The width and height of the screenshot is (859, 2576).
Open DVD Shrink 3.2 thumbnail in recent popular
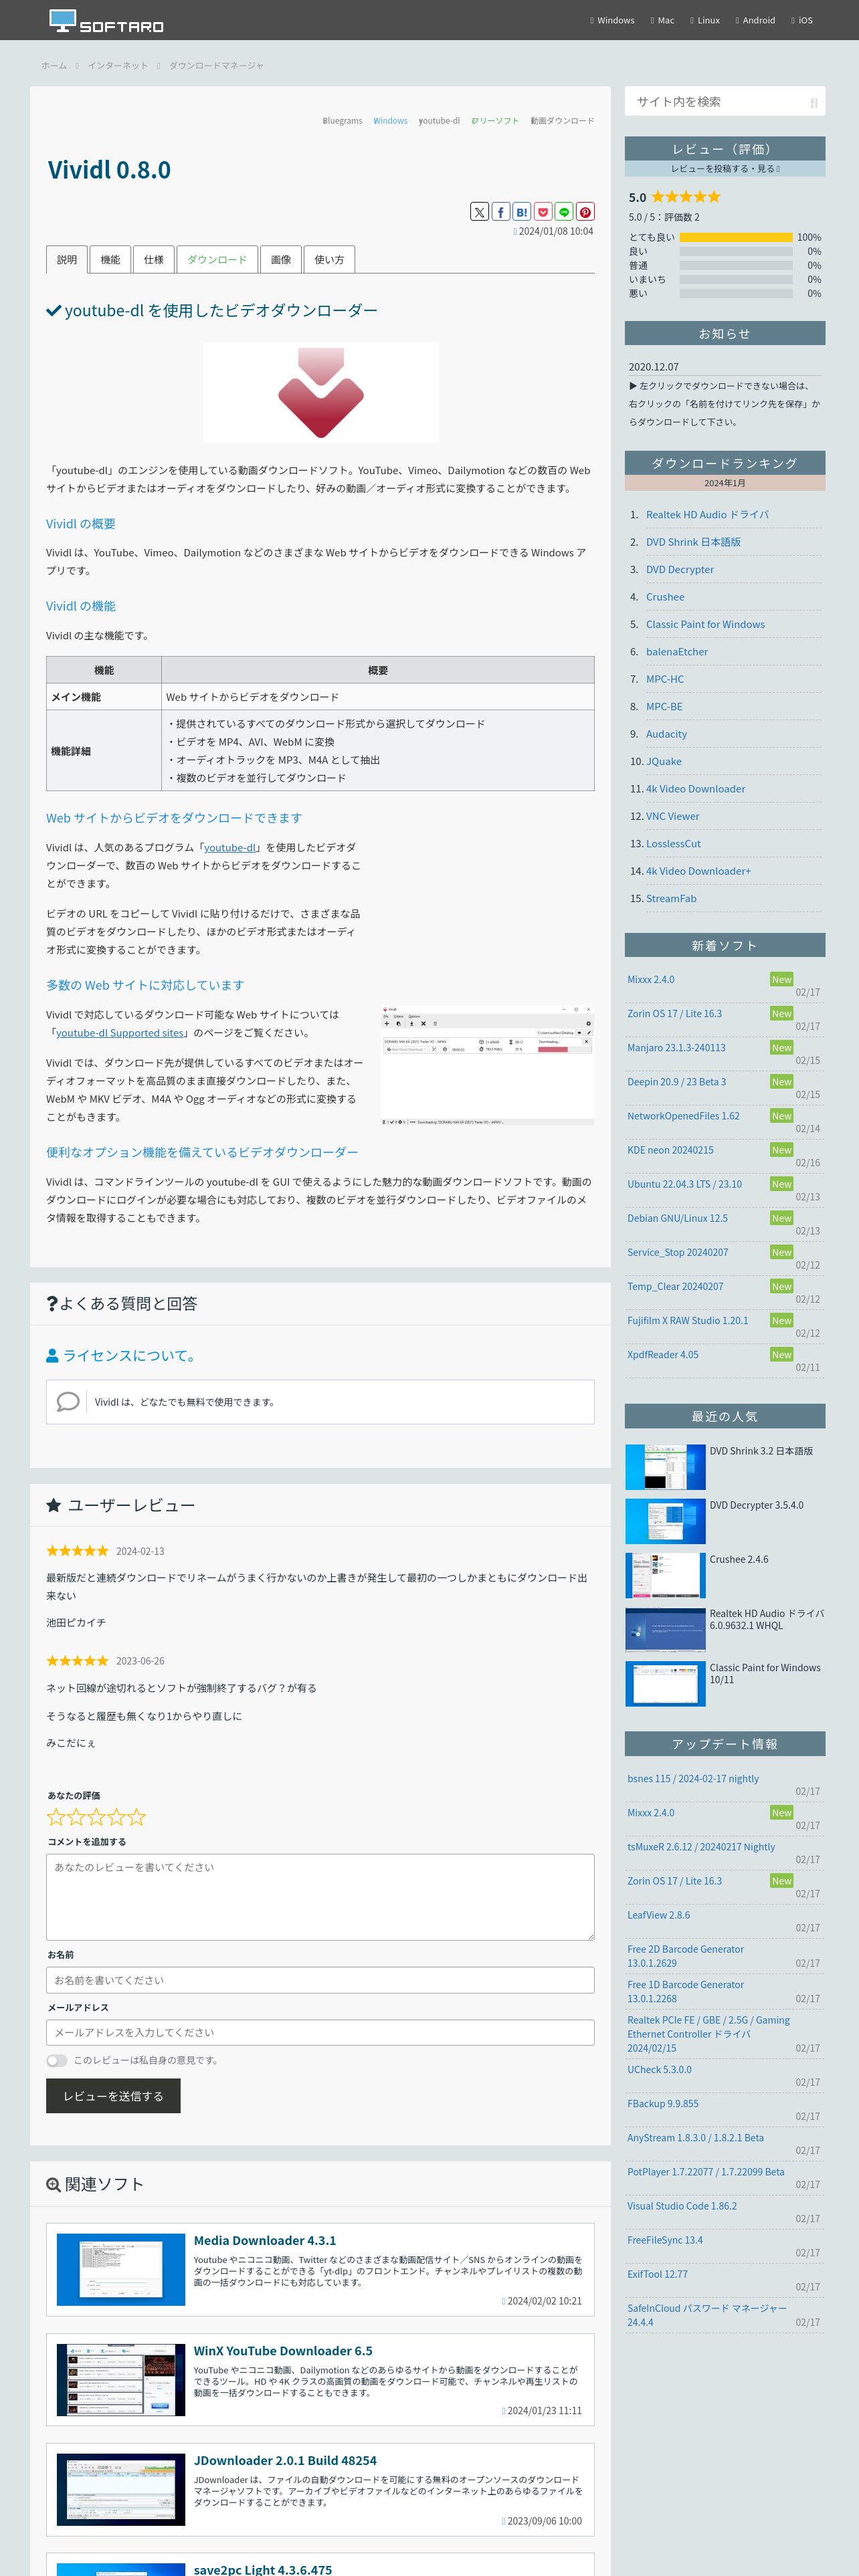[x=665, y=1467]
